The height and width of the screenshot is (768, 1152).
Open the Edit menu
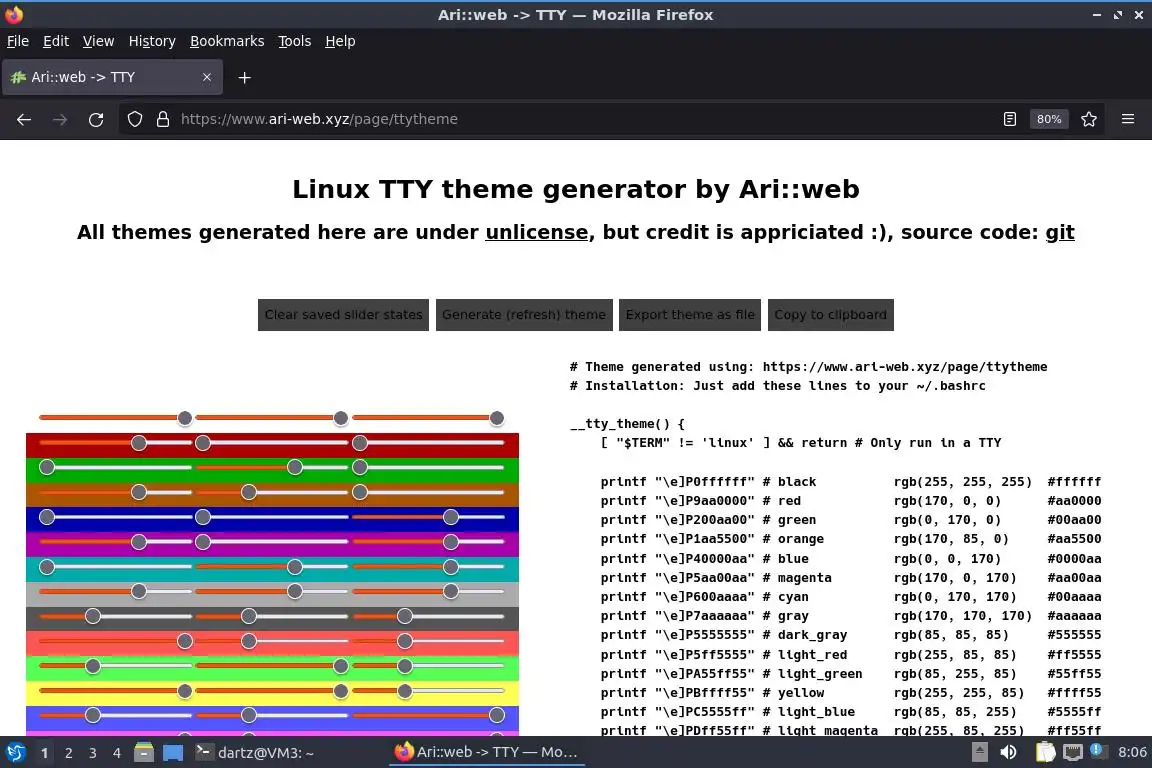pos(56,41)
